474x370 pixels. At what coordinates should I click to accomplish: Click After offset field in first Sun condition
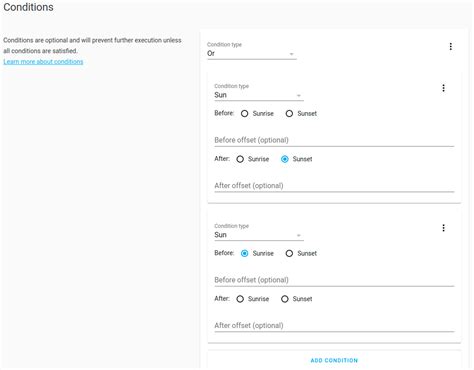tap(334, 186)
